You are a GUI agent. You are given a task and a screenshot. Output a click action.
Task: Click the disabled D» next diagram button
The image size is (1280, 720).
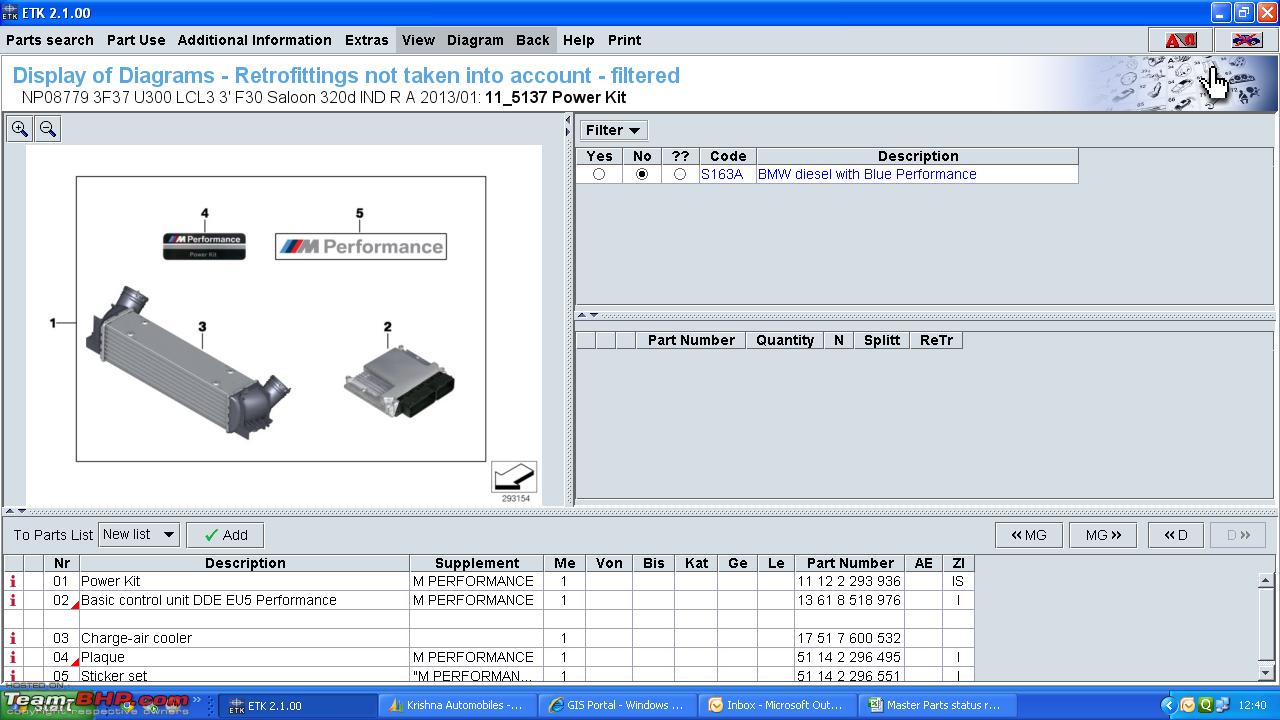coord(1238,535)
